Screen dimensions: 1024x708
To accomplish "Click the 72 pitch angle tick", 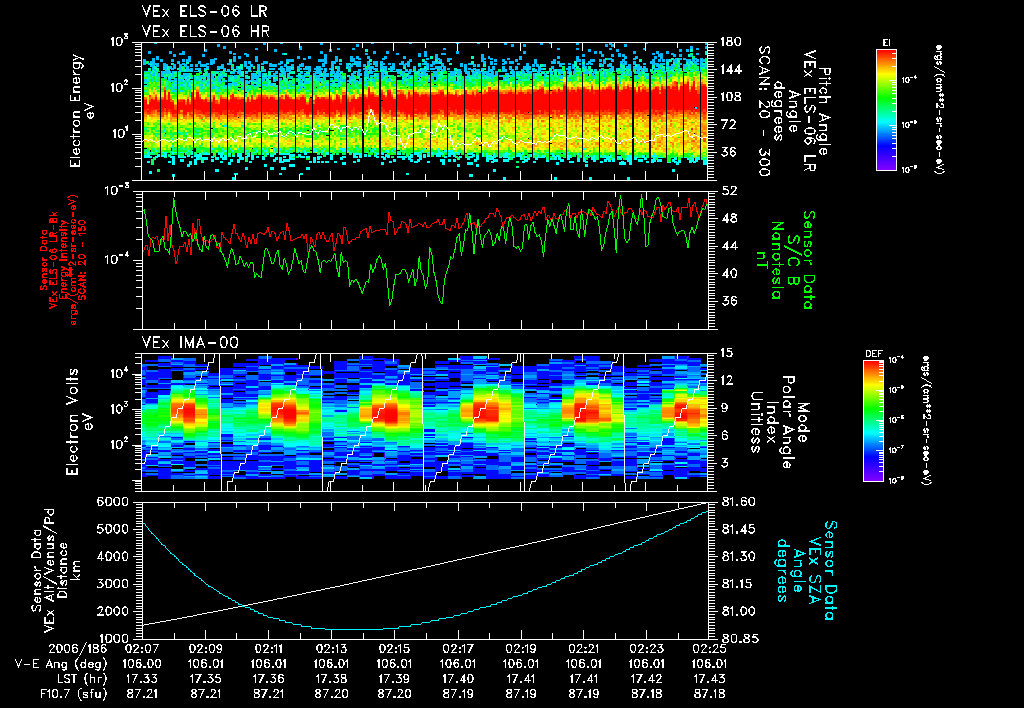I will click(x=727, y=124).
